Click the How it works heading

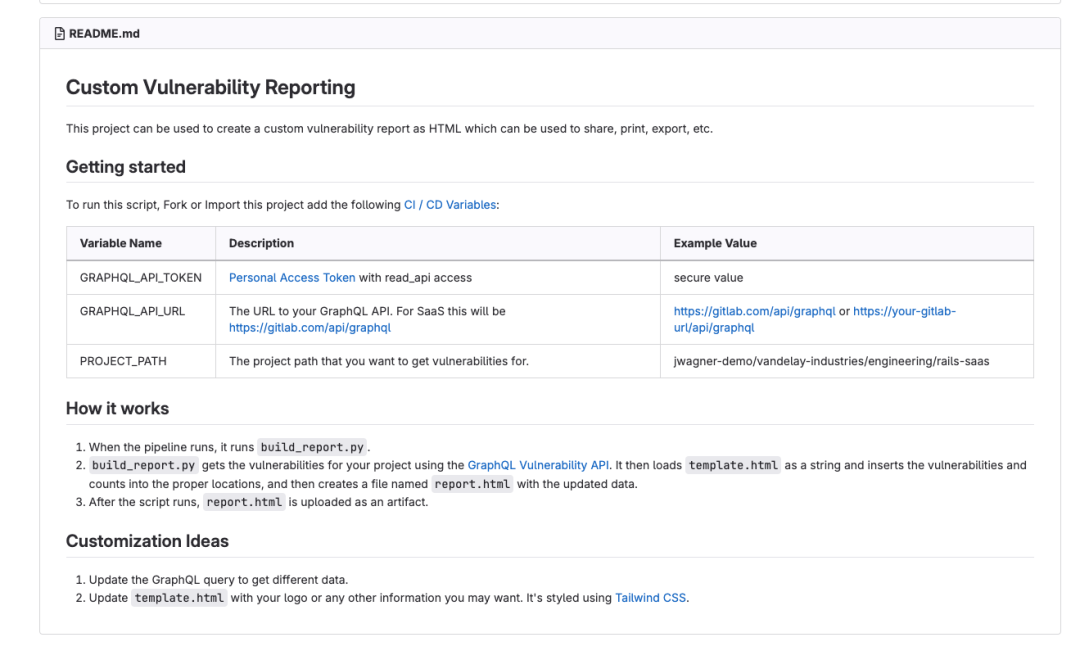pyautogui.click(x=117, y=408)
